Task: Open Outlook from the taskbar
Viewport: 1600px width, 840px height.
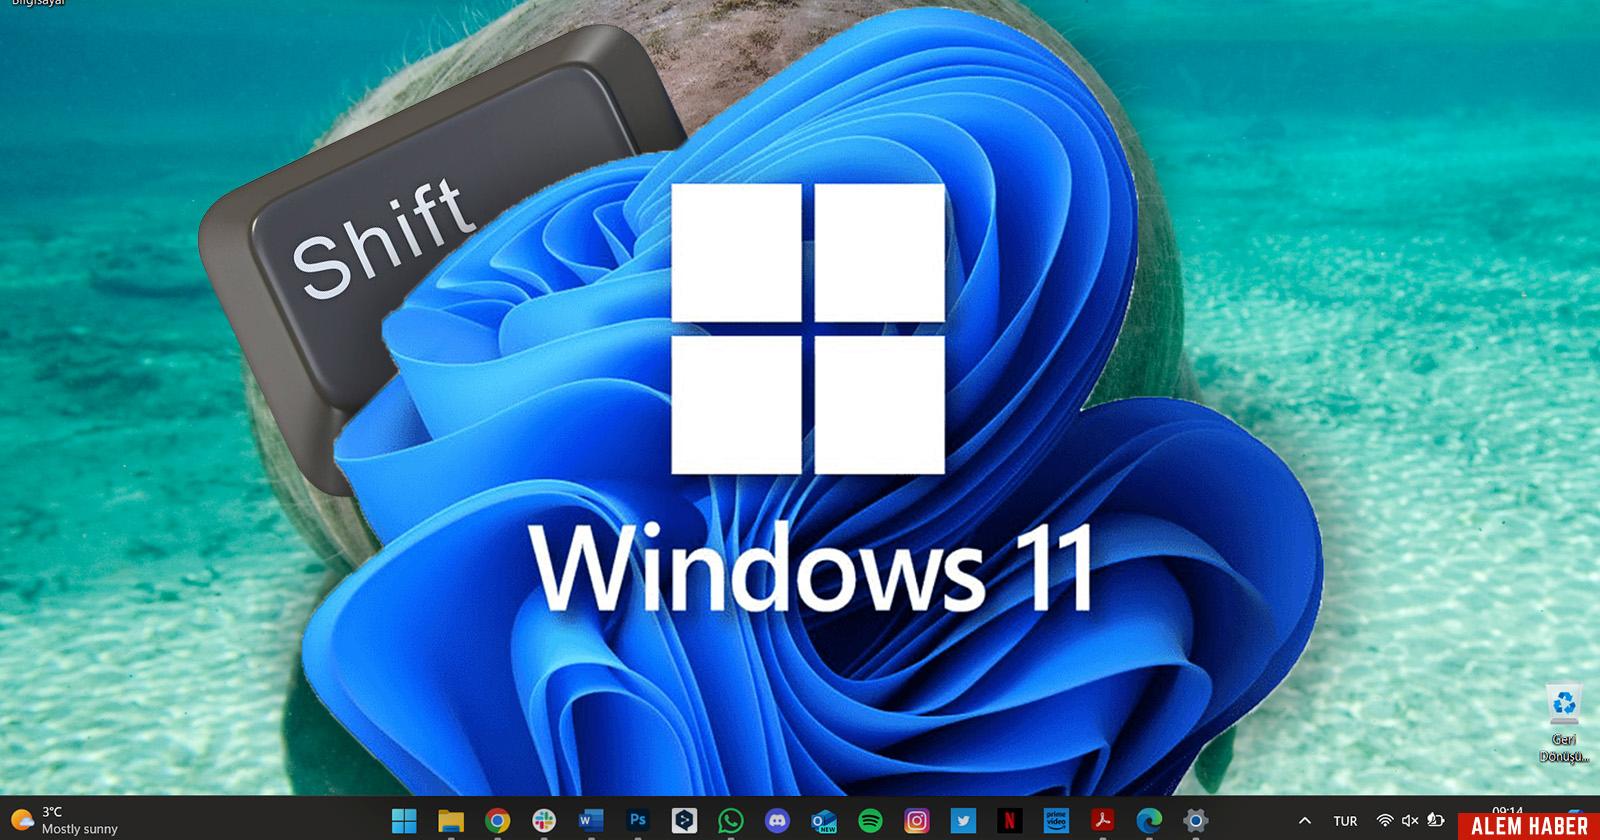Action: point(824,821)
